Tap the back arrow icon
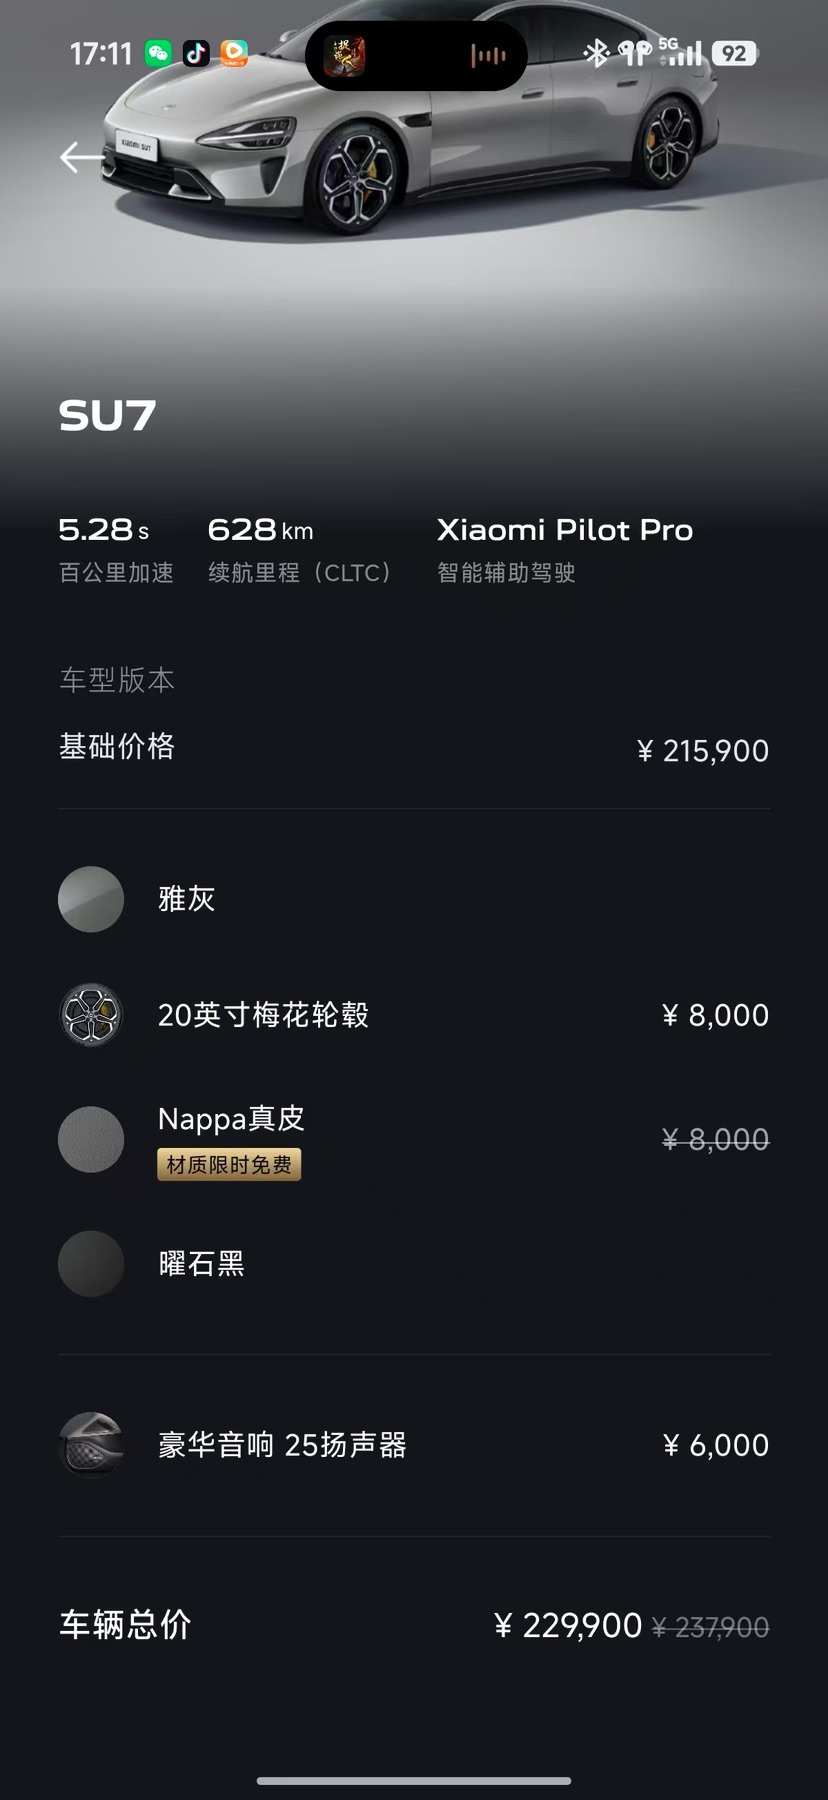828x1800 pixels. coord(82,157)
